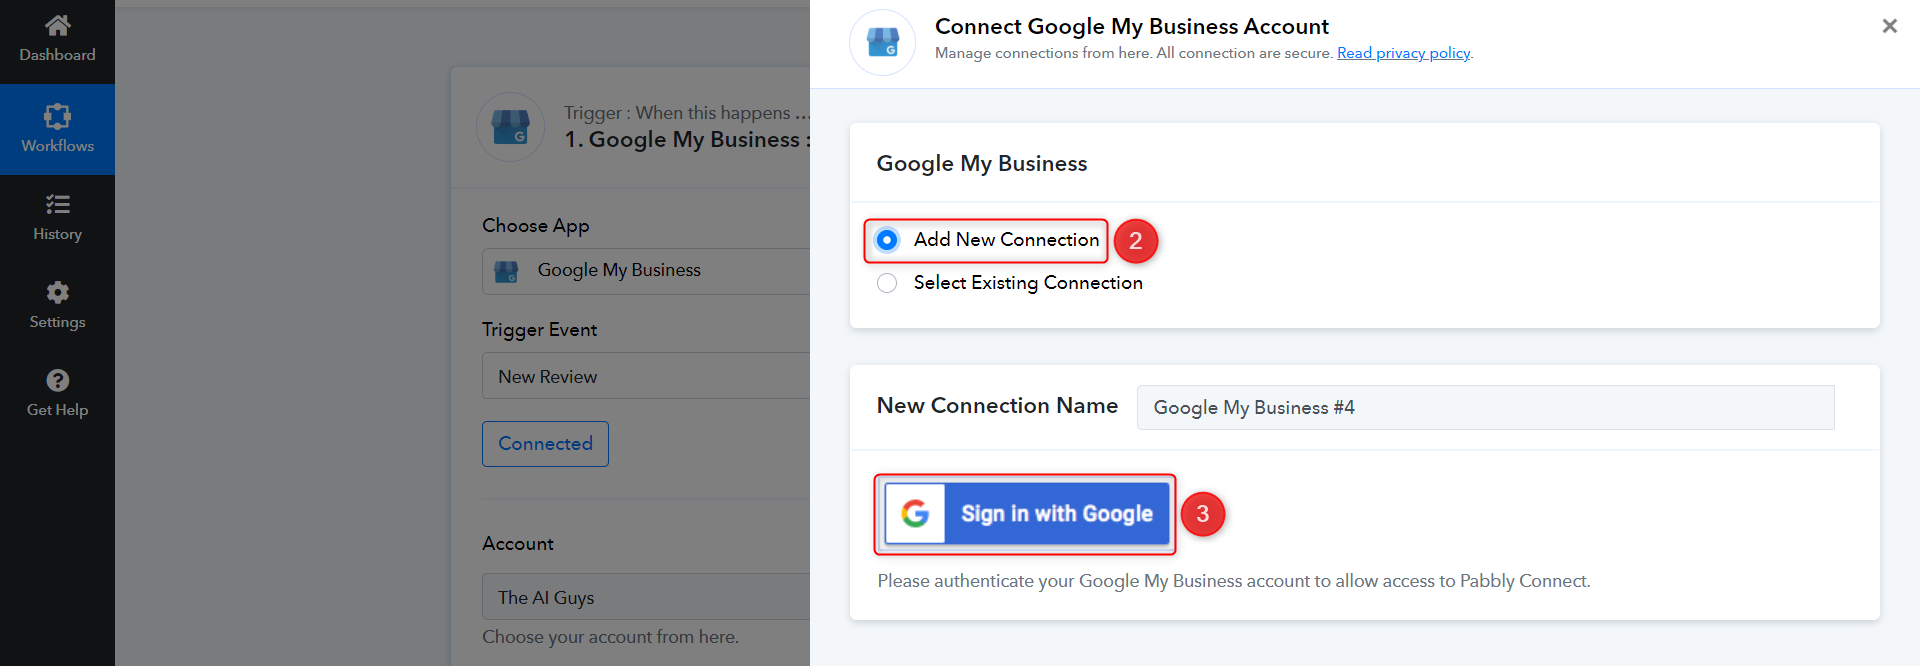Select the Add New Connection radio button

pos(887,240)
